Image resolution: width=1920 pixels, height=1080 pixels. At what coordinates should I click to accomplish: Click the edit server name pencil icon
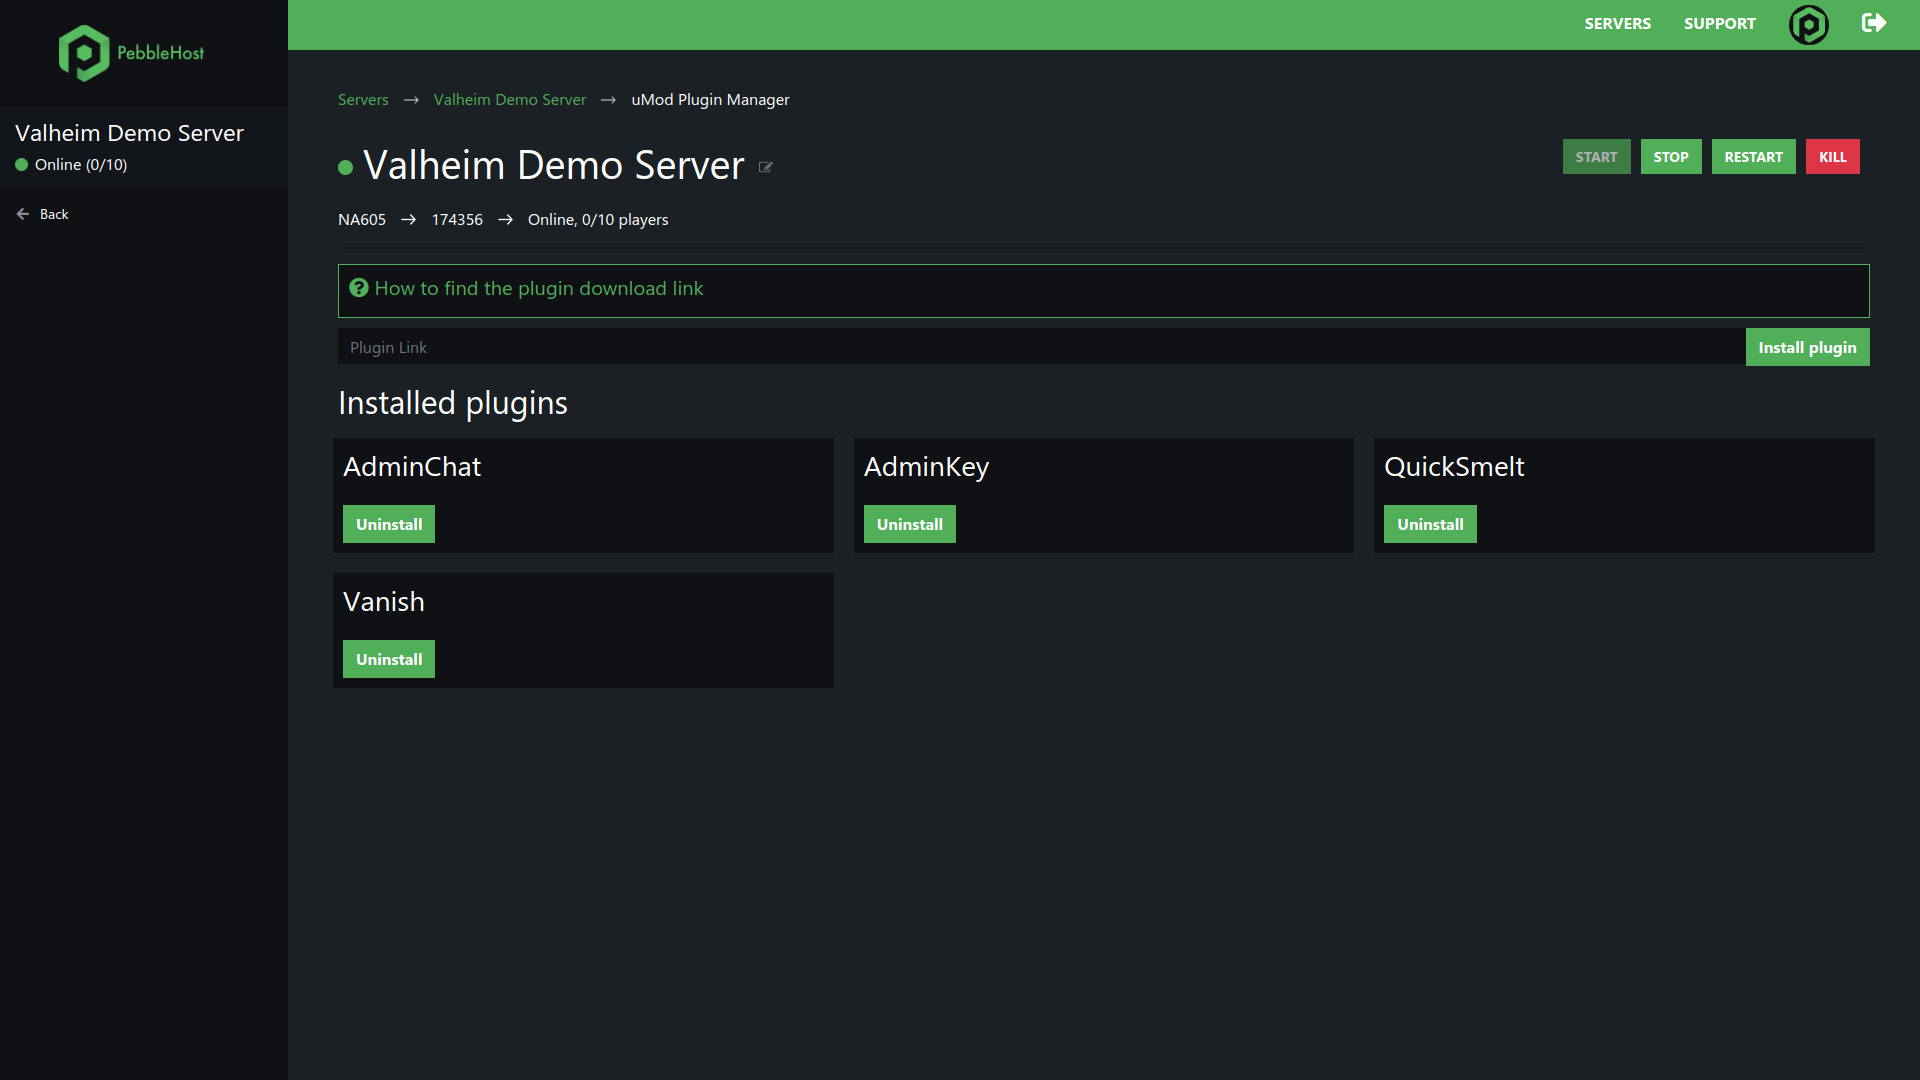766,167
